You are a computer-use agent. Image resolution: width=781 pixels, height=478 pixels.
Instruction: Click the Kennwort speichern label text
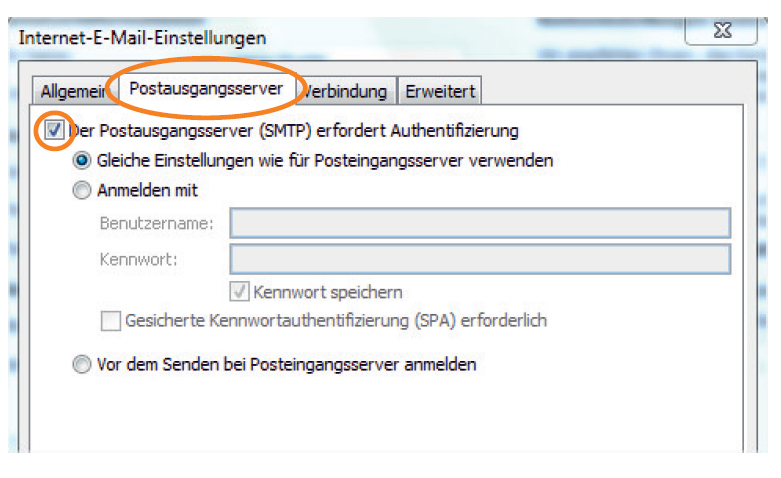pyautogui.click(x=328, y=292)
